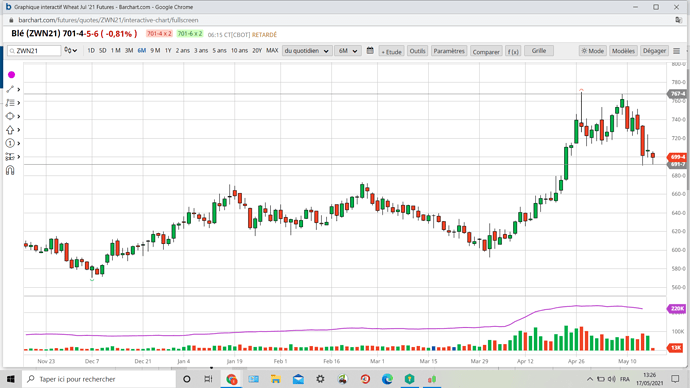Expand the arrow marker options chevron
Image resolution: width=690 pixels, height=388 pixels.
point(18,130)
